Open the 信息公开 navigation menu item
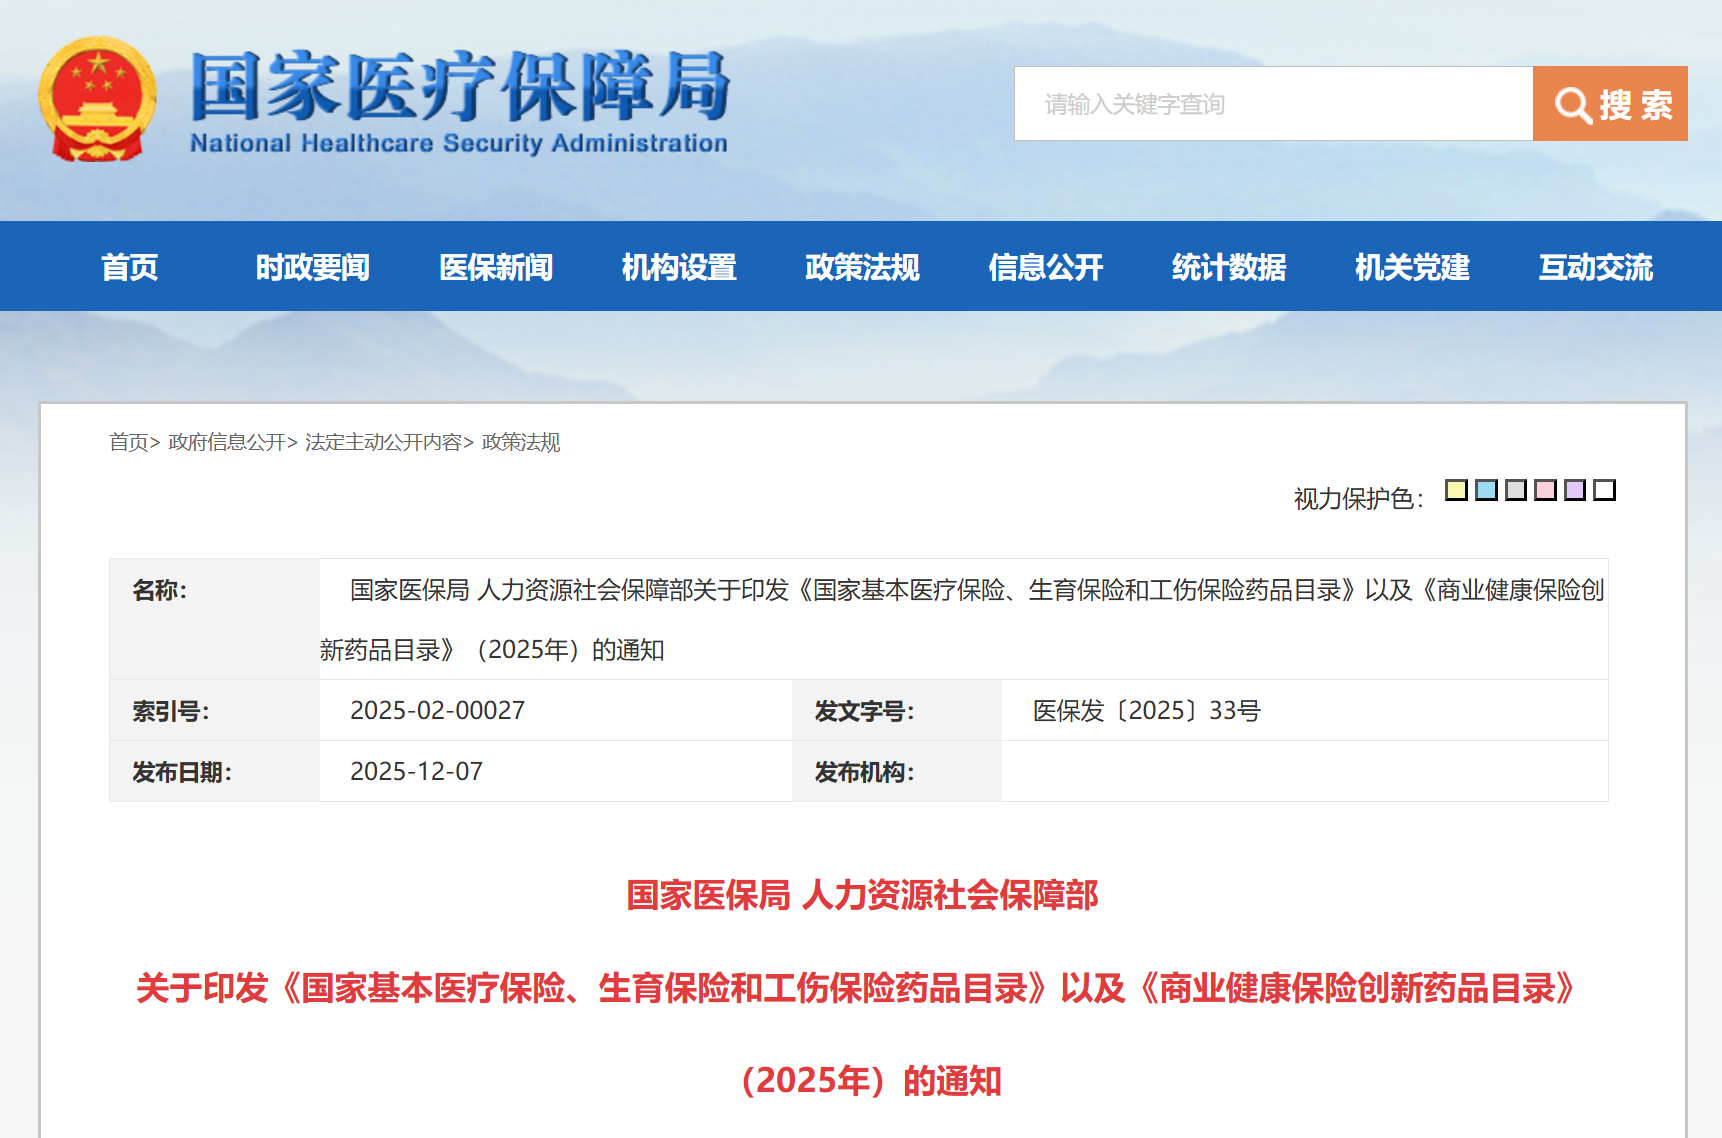This screenshot has width=1722, height=1138. pyautogui.click(x=1045, y=267)
